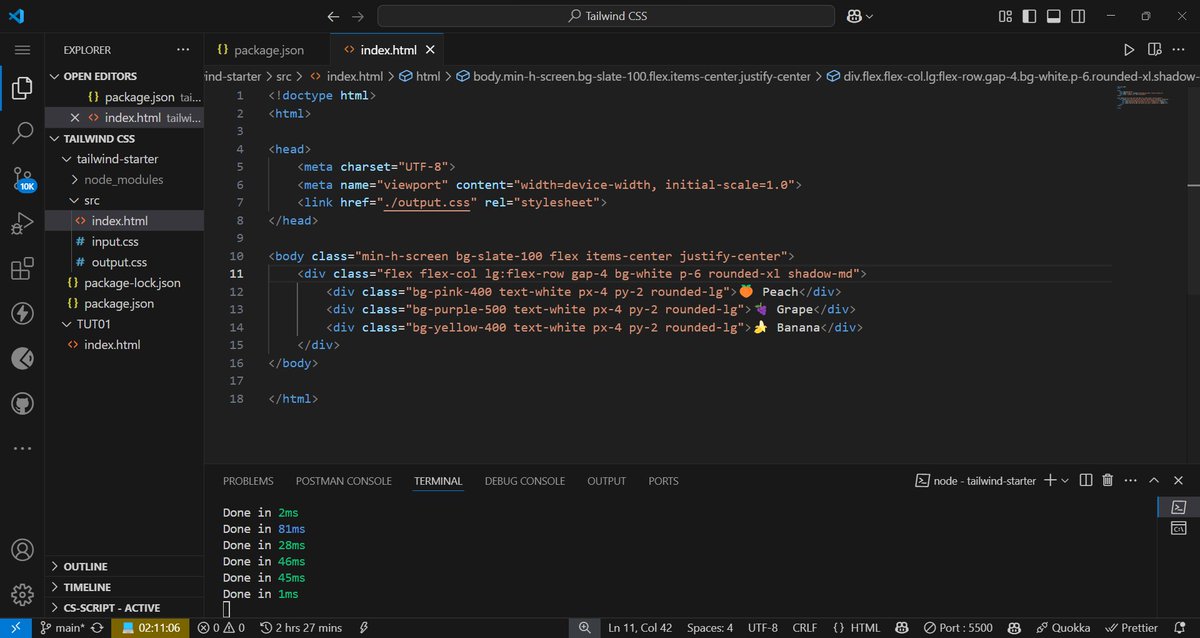Open output.css in the file tree
The width and height of the screenshot is (1200, 638).
click(x=119, y=262)
